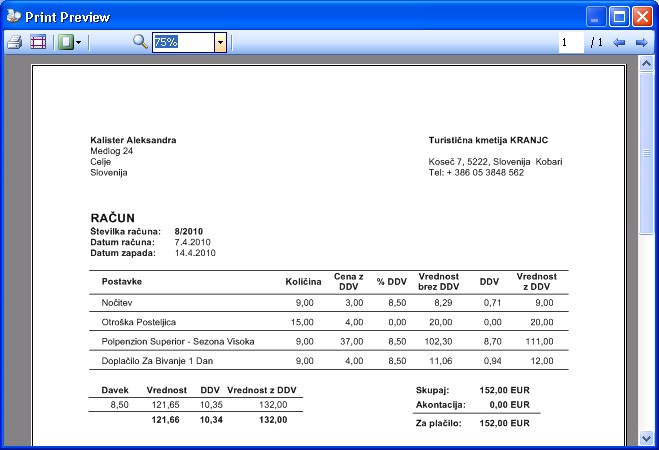
Task: Click the advance amount 0,00 EUR
Action: (x=509, y=405)
